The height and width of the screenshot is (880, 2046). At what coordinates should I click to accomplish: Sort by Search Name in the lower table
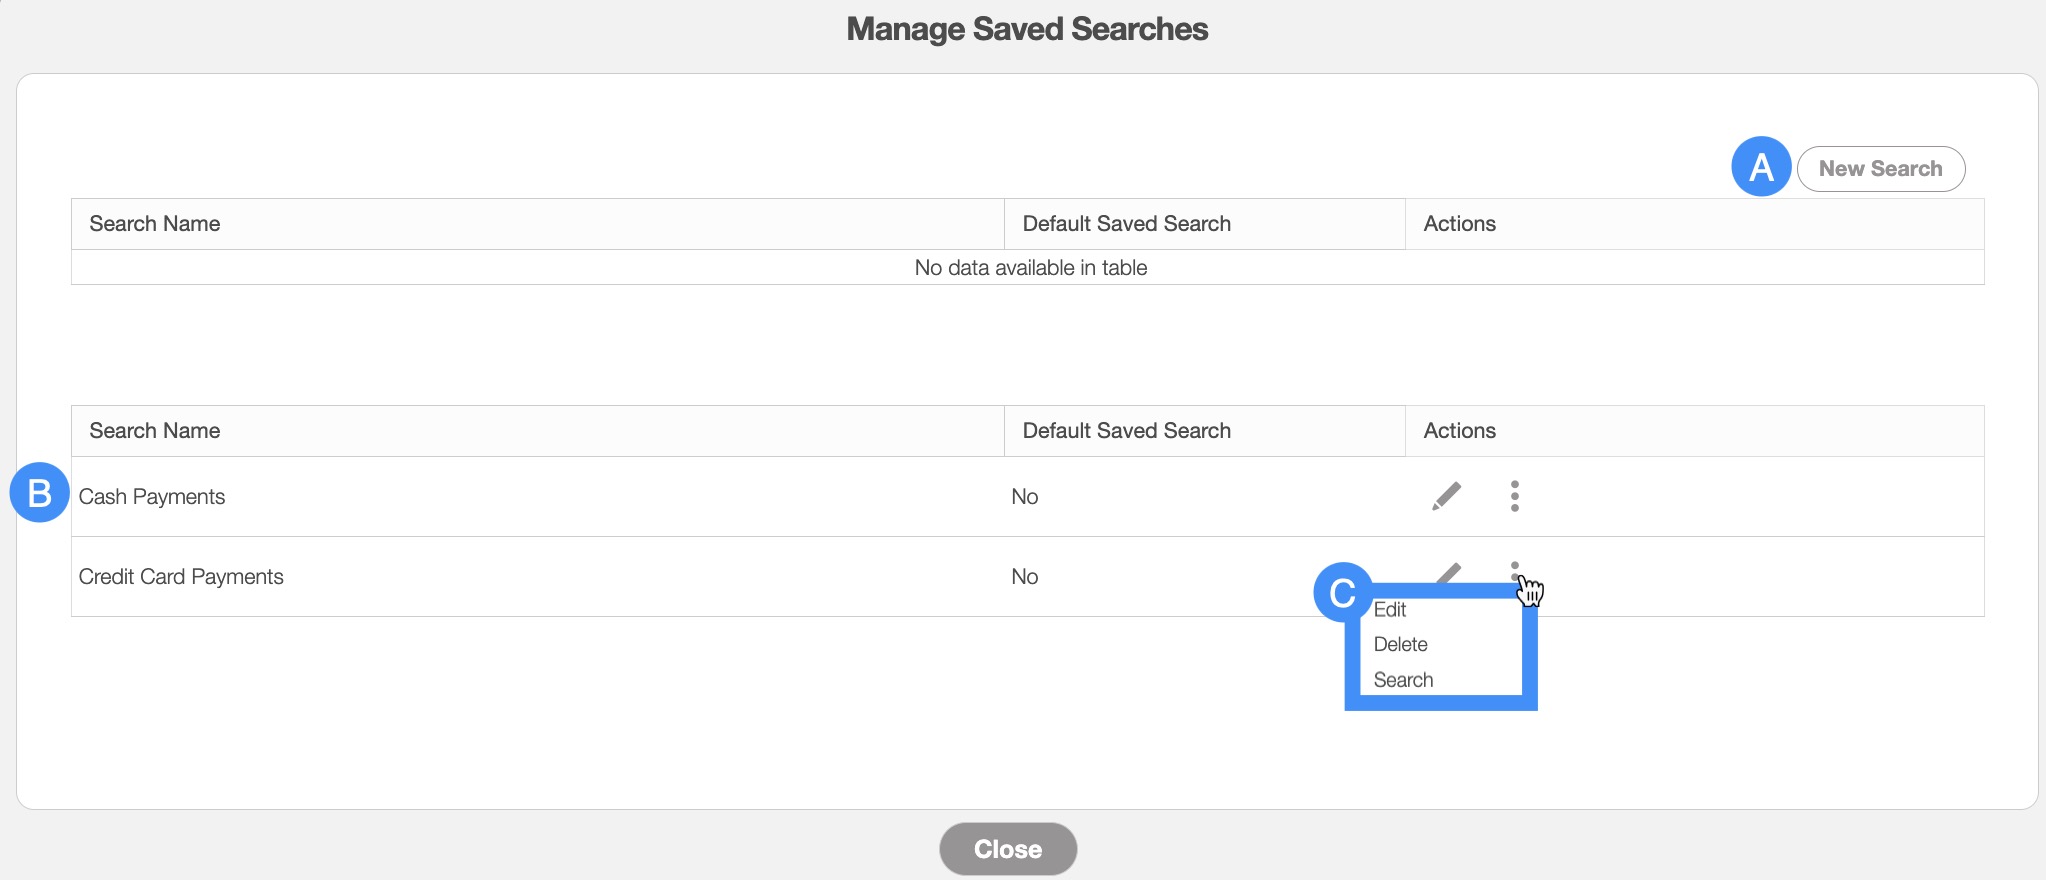(x=155, y=431)
